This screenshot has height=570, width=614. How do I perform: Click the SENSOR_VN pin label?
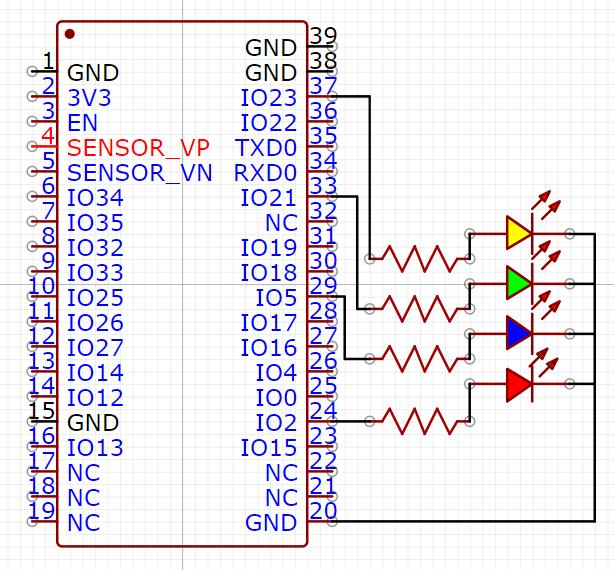pos(139,173)
